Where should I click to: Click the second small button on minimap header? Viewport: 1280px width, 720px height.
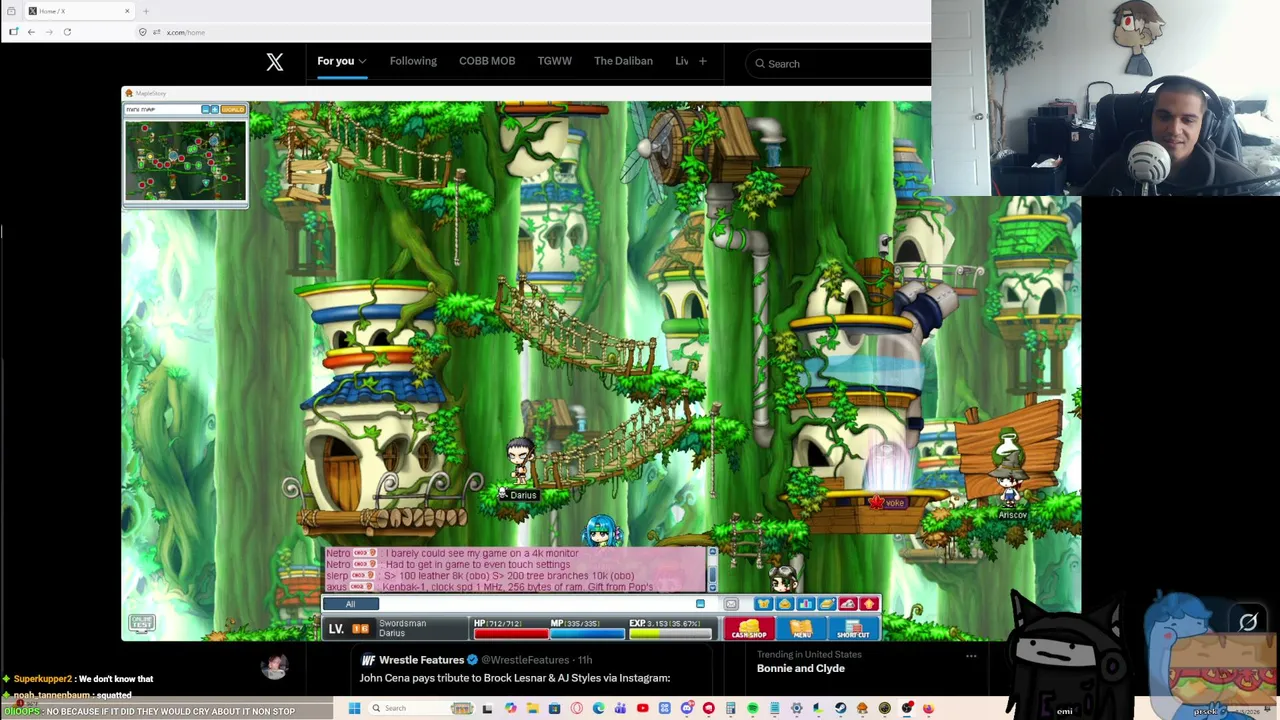point(214,109)
